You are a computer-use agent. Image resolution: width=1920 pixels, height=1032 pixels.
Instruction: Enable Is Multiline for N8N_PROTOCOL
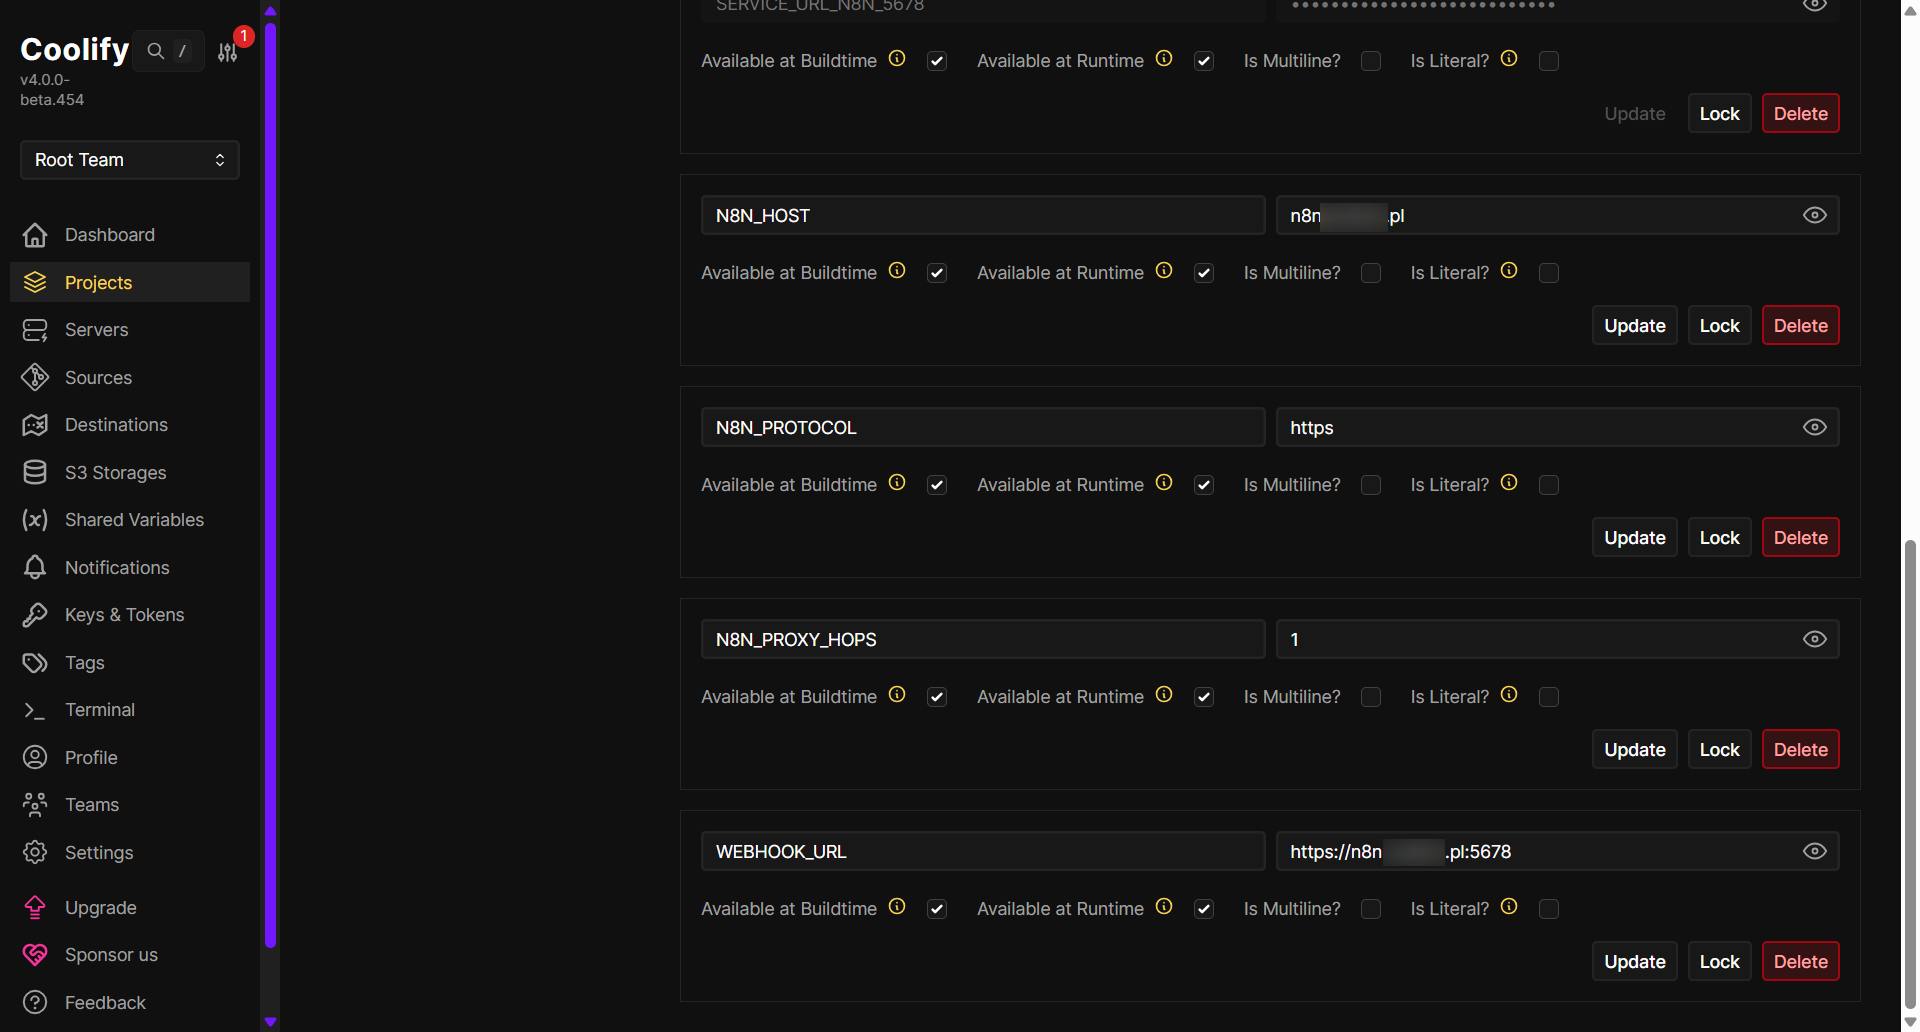(x=1371, y=485)
